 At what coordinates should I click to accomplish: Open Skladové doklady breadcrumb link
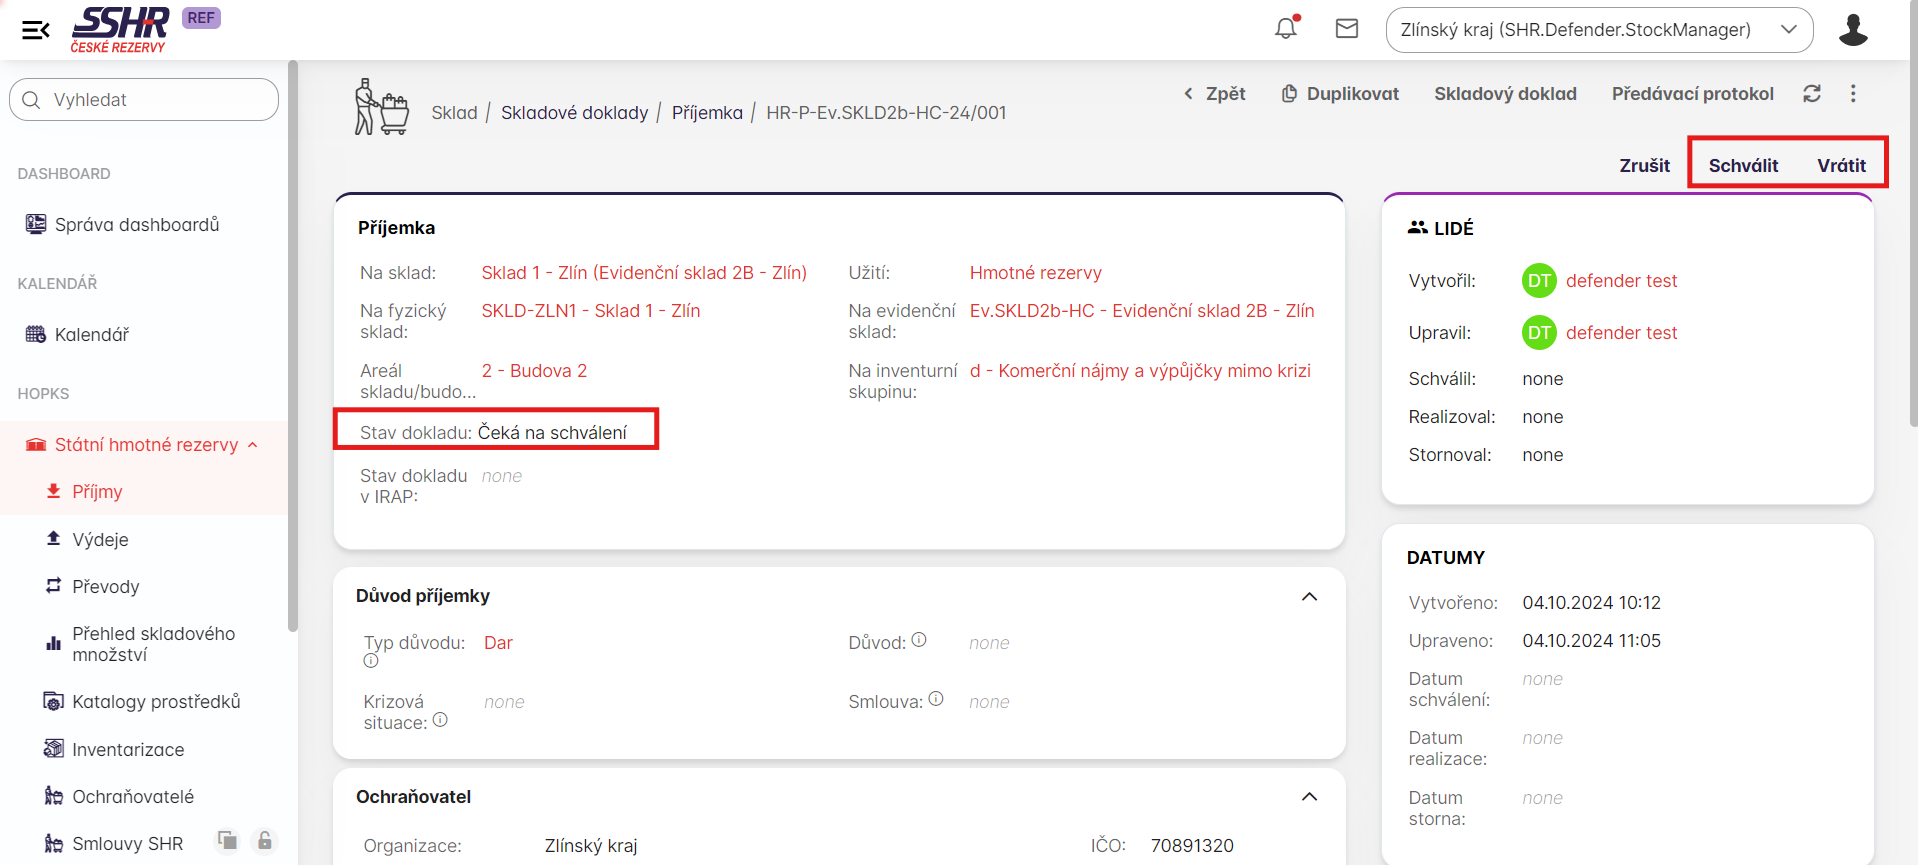(574, 113)
